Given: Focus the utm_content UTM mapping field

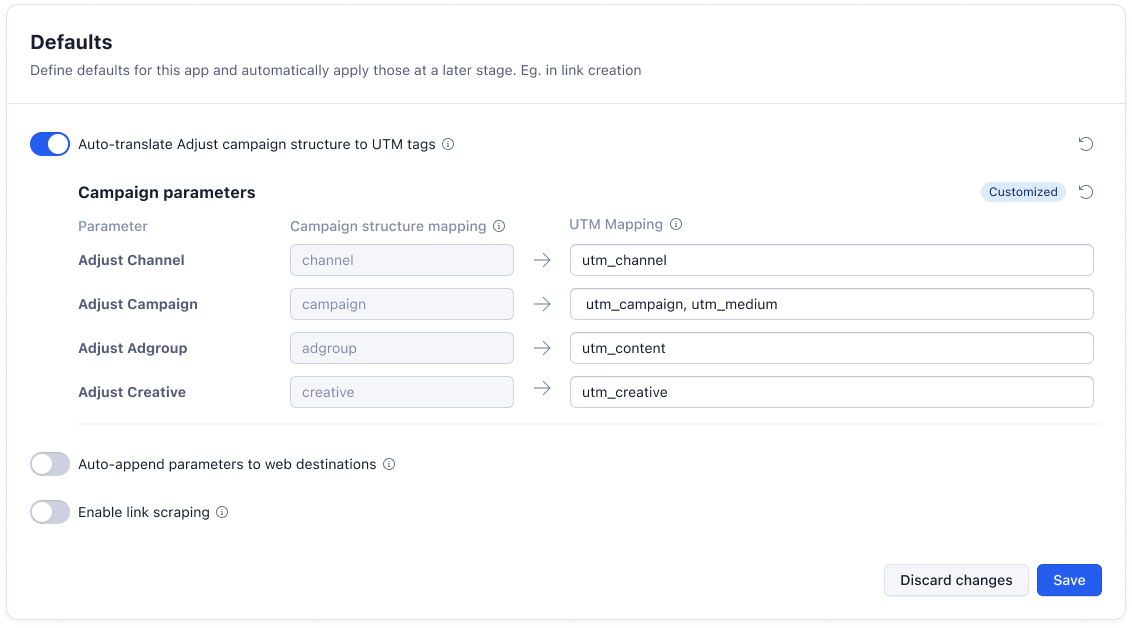Looking at the screenshot, I should click(832, 348).
